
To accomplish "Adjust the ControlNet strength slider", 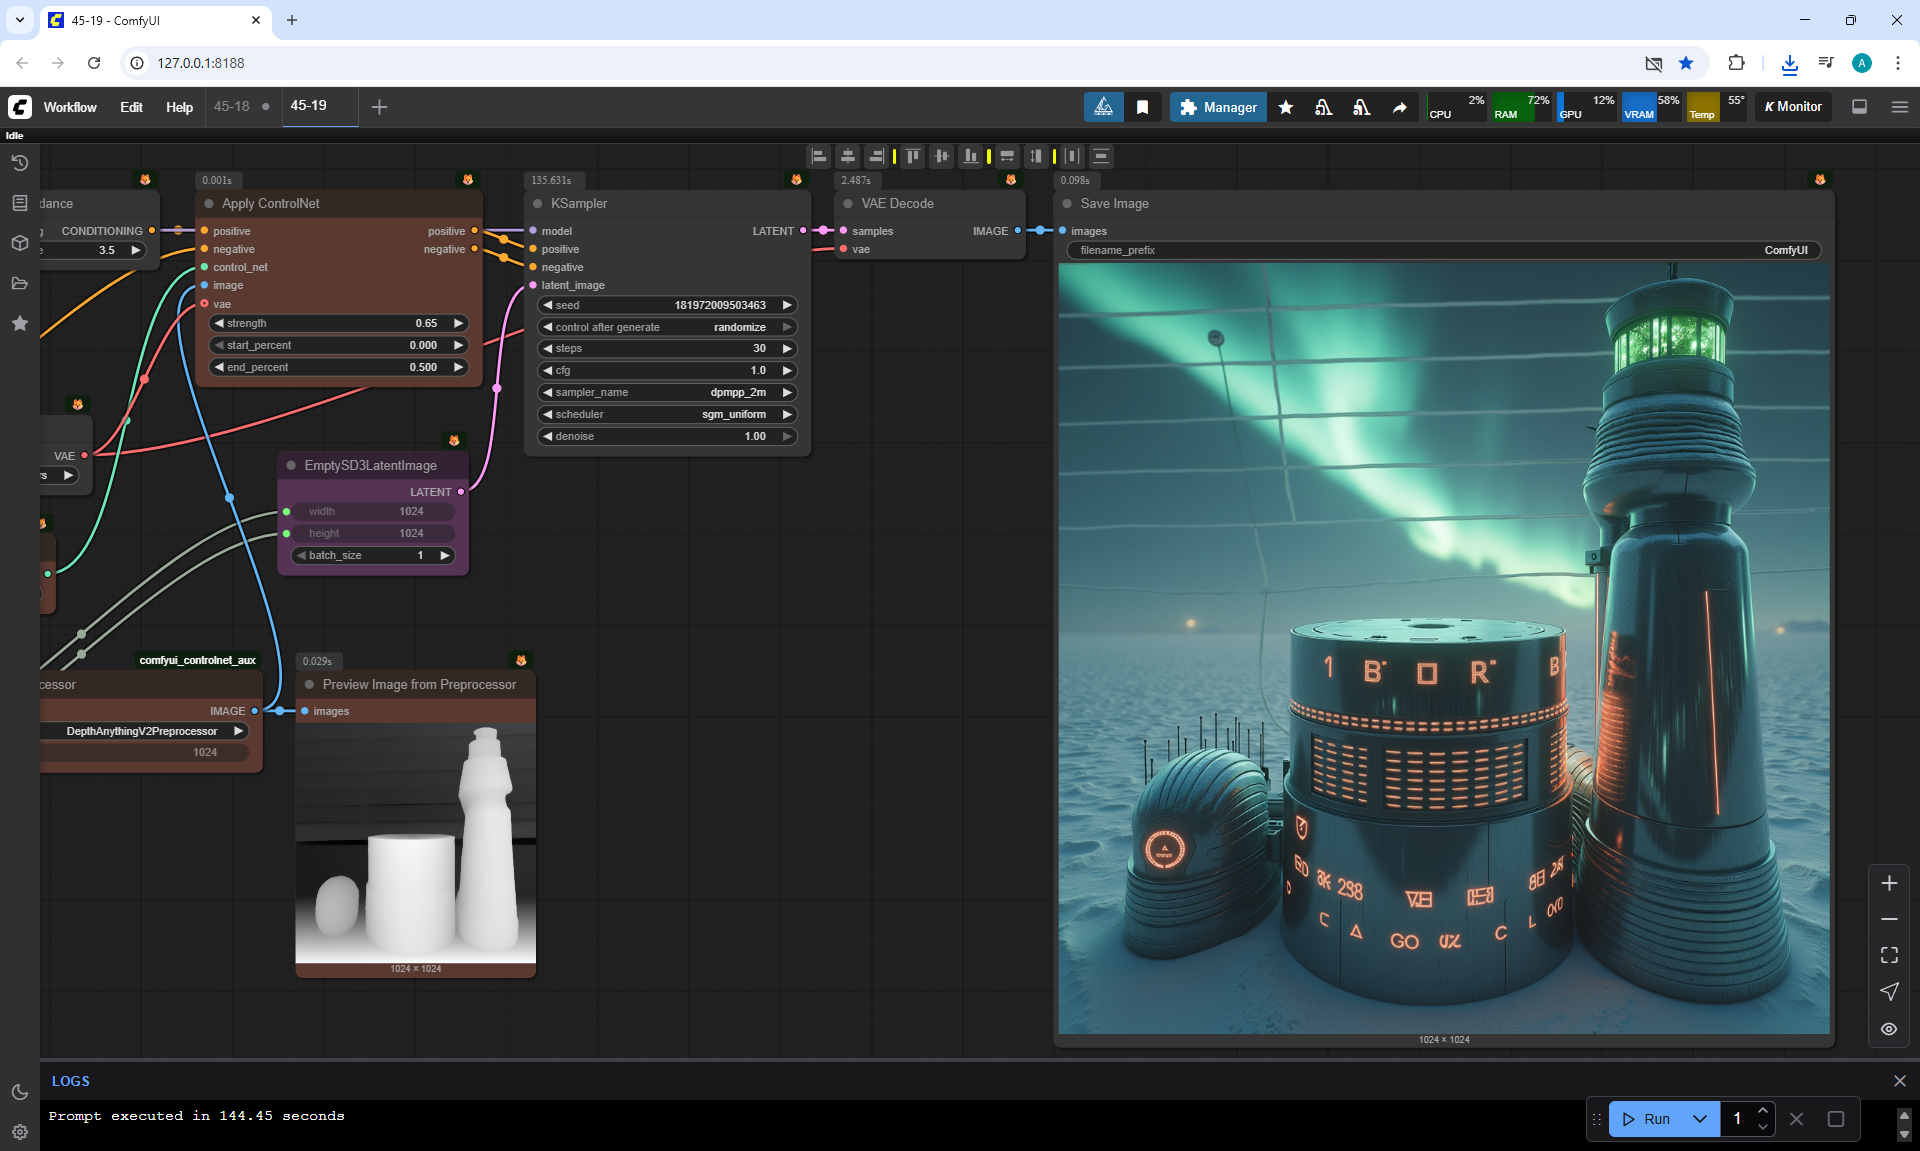I will 338,323.
